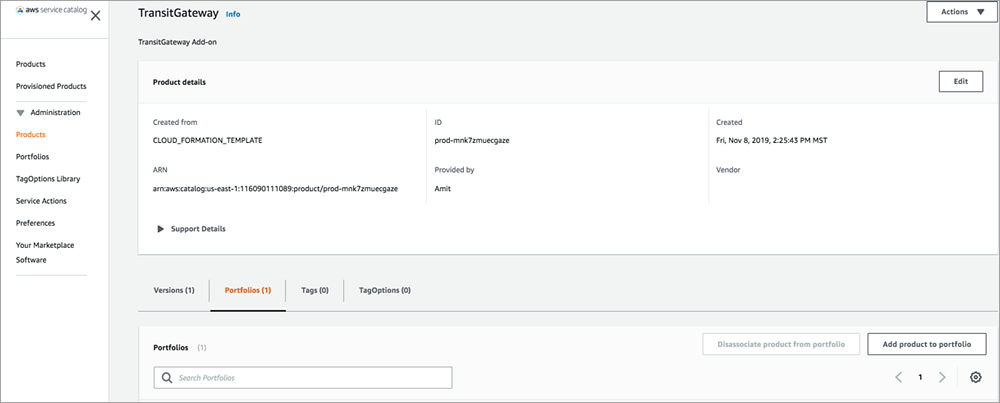Click the TransitGateway page heading

(179, 13)
